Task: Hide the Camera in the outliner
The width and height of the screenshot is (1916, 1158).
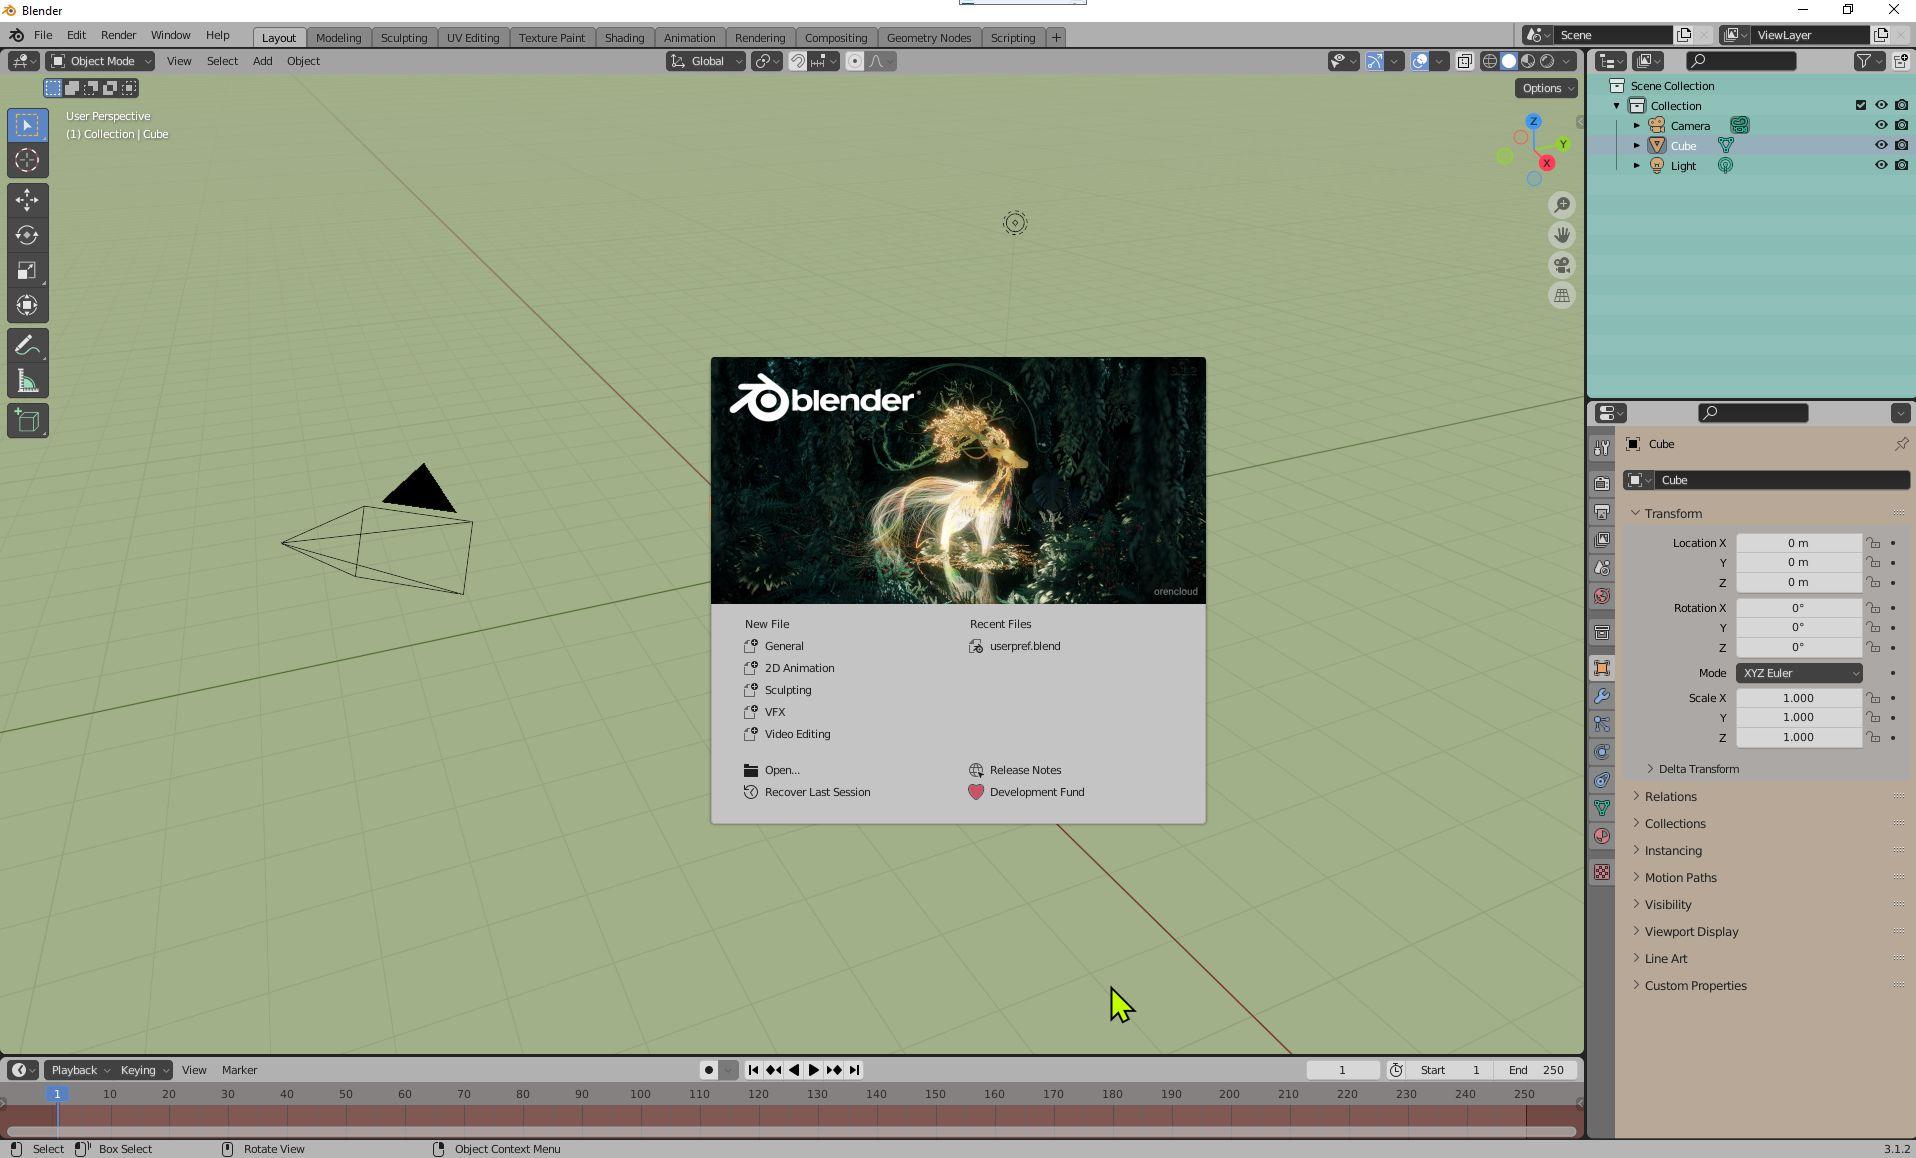Action: pos(1880,126)
